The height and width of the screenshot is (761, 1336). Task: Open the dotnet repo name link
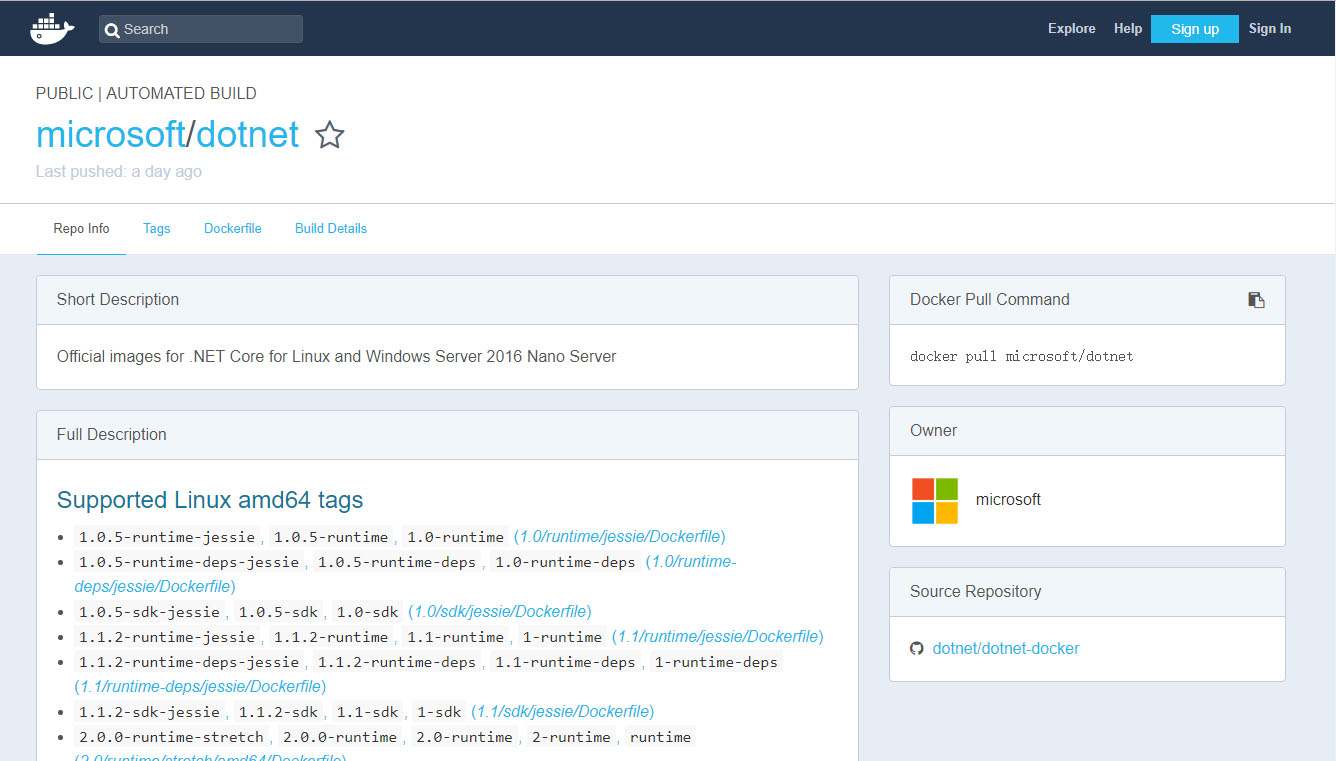(247, 134)
